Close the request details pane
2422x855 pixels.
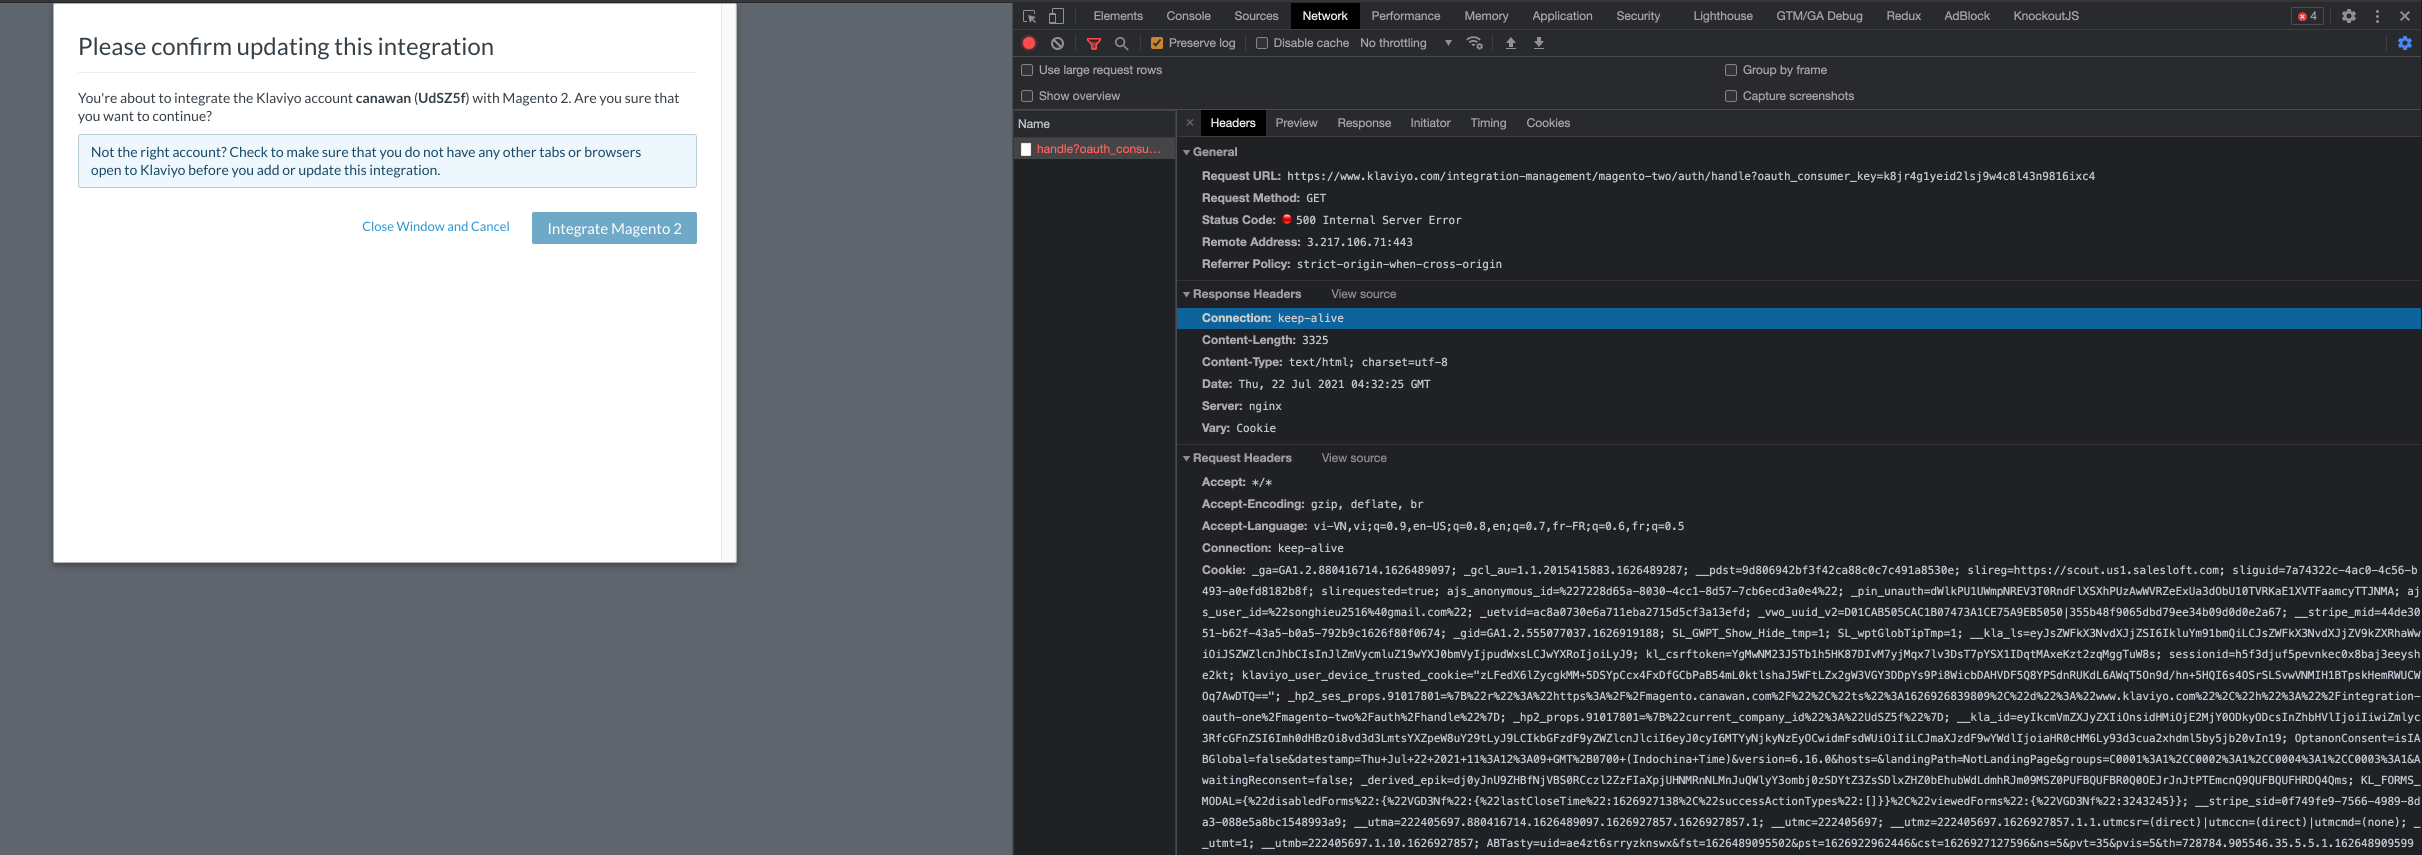tap(1189, 123)
